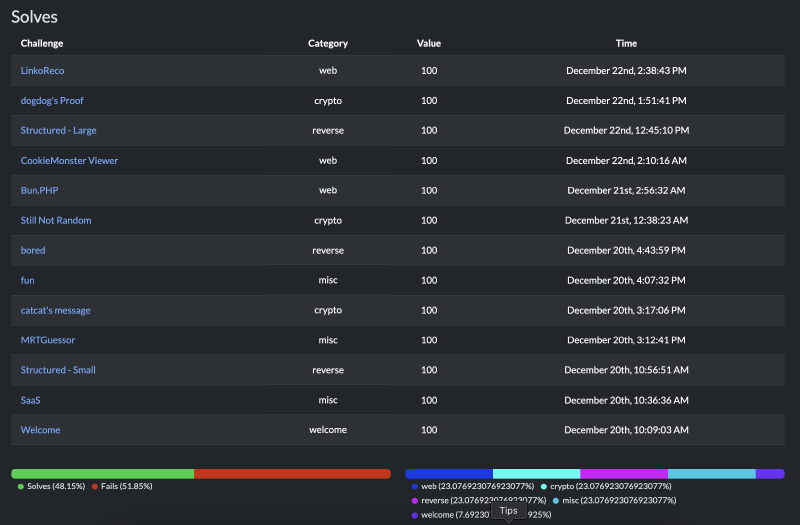Click the Challenge column header
The image size is (800, 525).
[x=42, y=44]
